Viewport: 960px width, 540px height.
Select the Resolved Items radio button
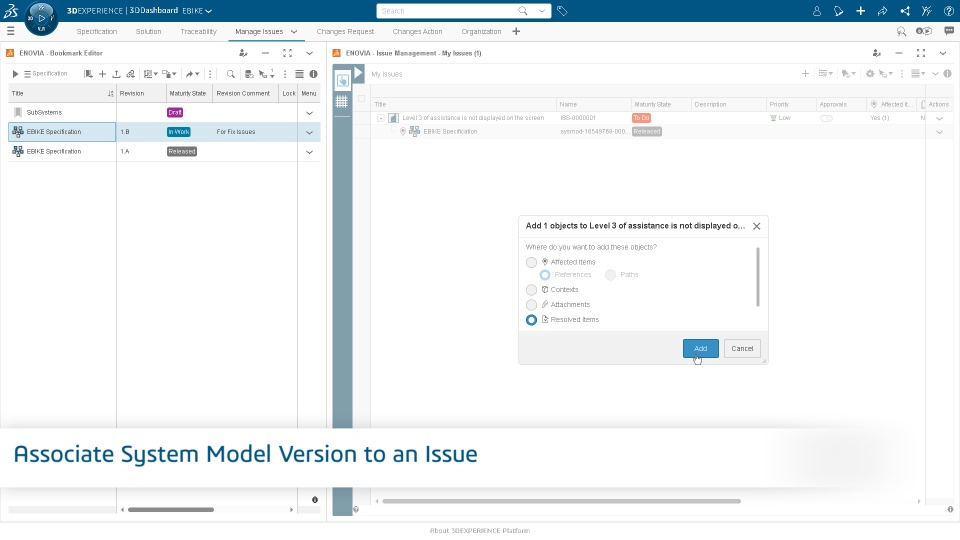[531, 320]
